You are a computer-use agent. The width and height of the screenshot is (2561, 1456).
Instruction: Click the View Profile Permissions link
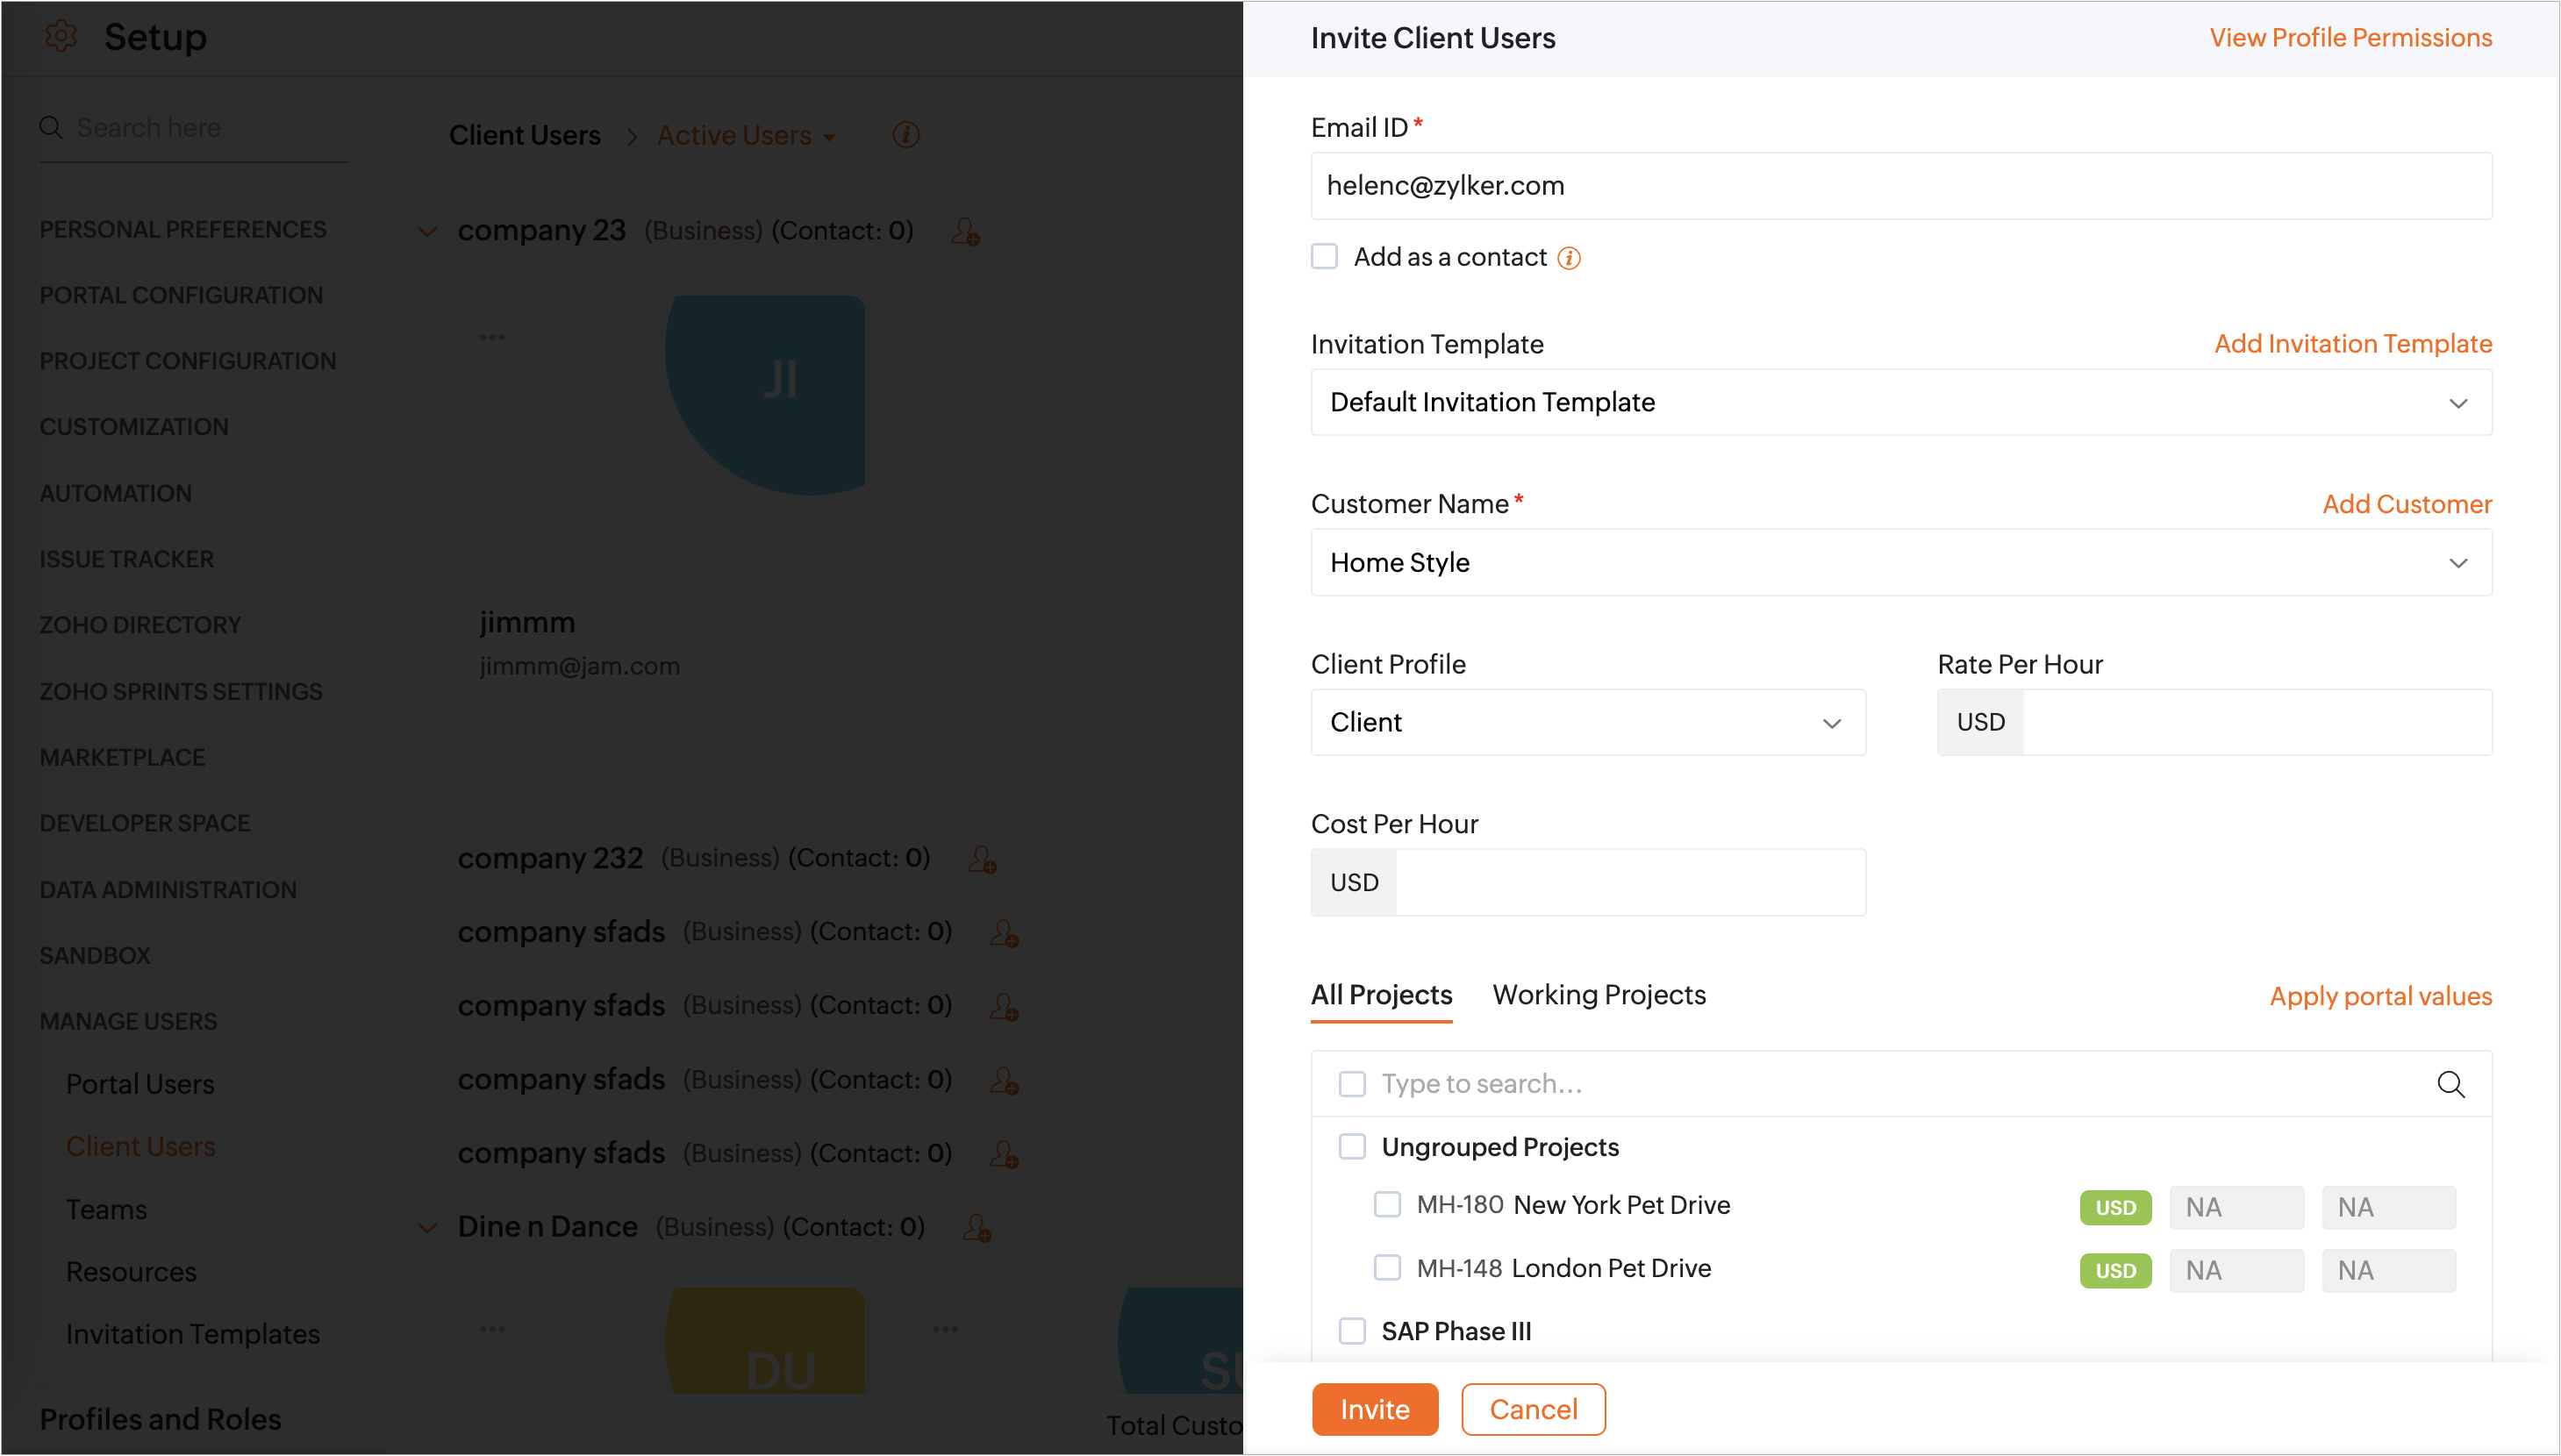2350,38
